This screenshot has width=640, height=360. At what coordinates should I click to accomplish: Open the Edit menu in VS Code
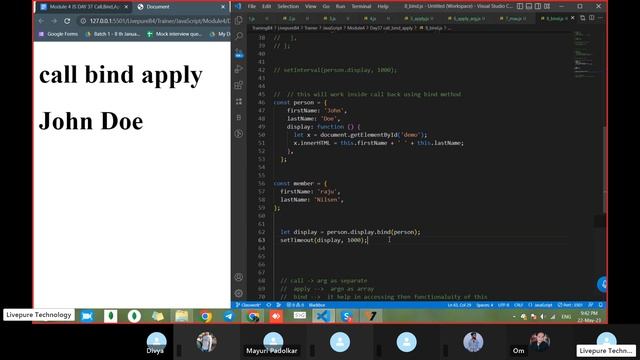267,6
